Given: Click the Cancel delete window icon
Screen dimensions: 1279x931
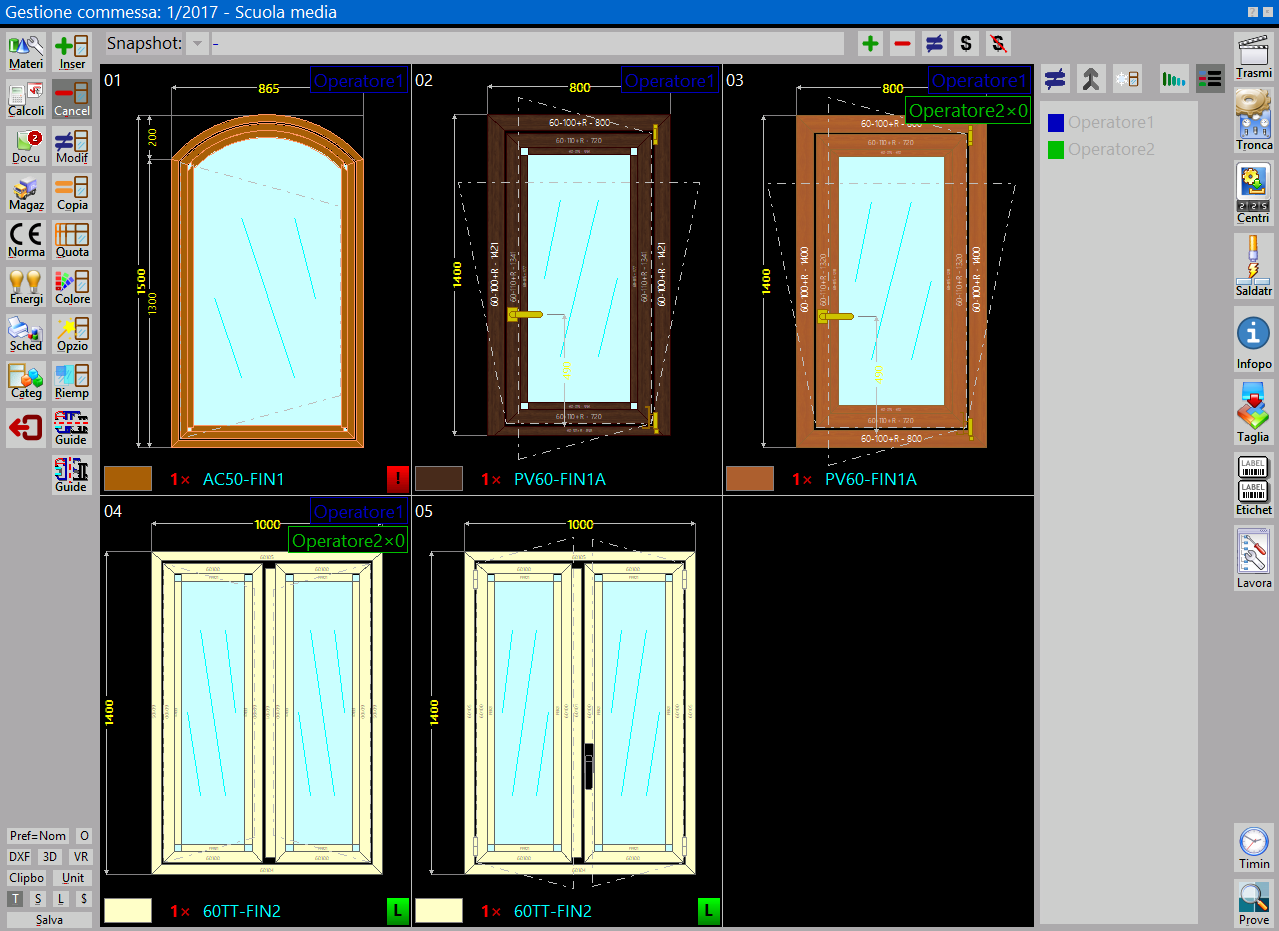Looking at the screenshot, I should coord(72,99).
